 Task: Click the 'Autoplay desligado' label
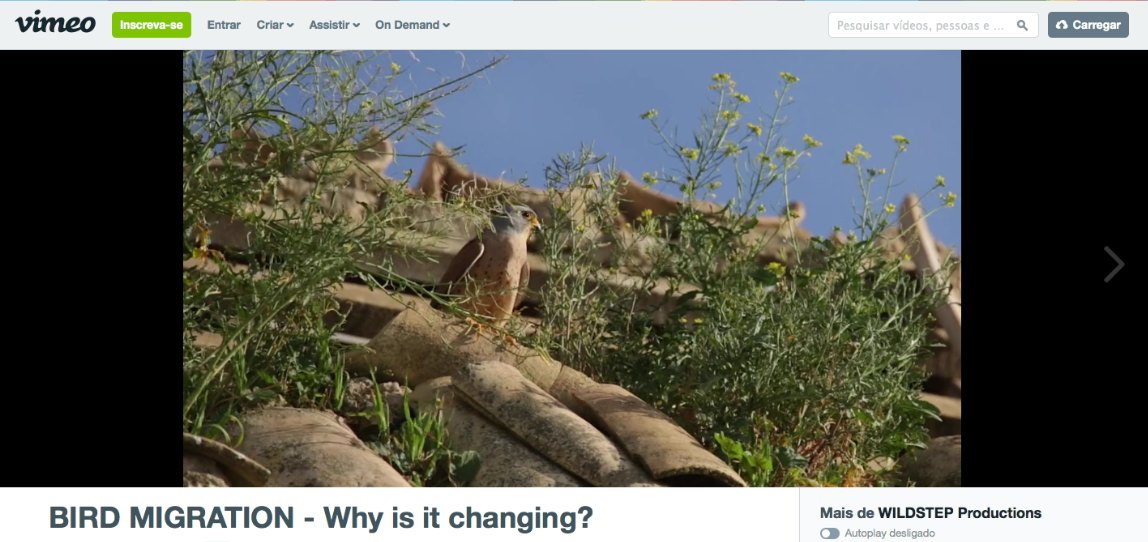point(890,533)
